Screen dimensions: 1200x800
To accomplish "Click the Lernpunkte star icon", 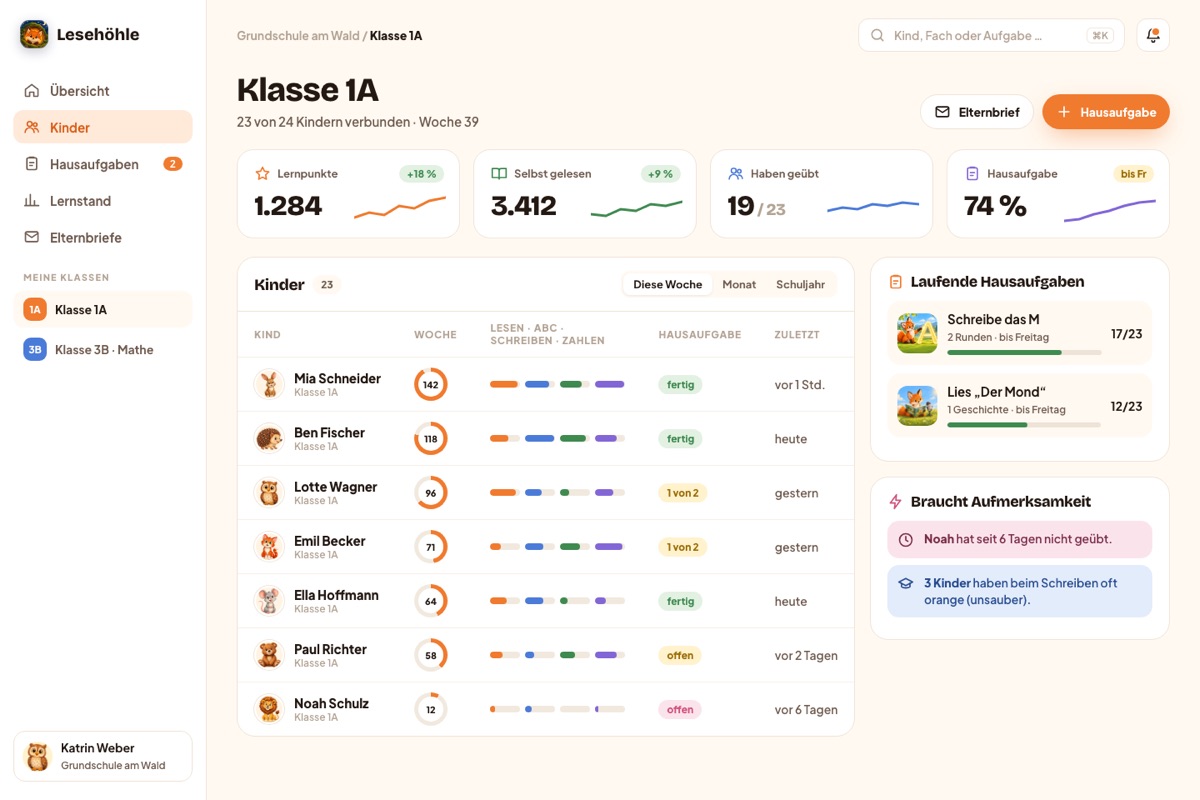I will pos(262,173).
